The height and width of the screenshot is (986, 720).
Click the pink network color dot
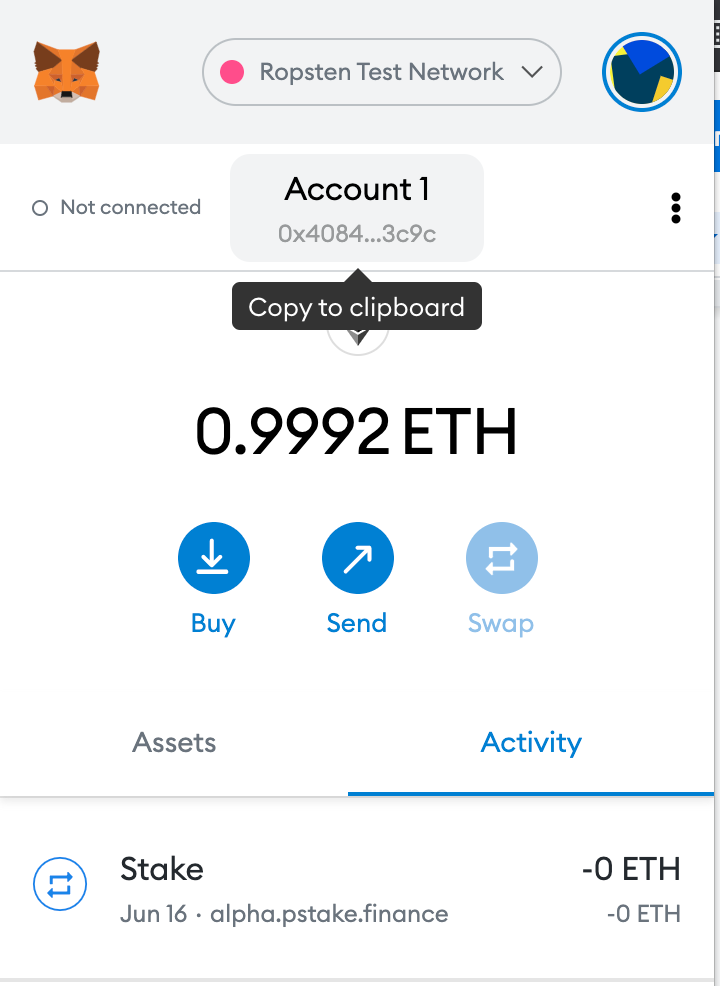click(232, 72)
